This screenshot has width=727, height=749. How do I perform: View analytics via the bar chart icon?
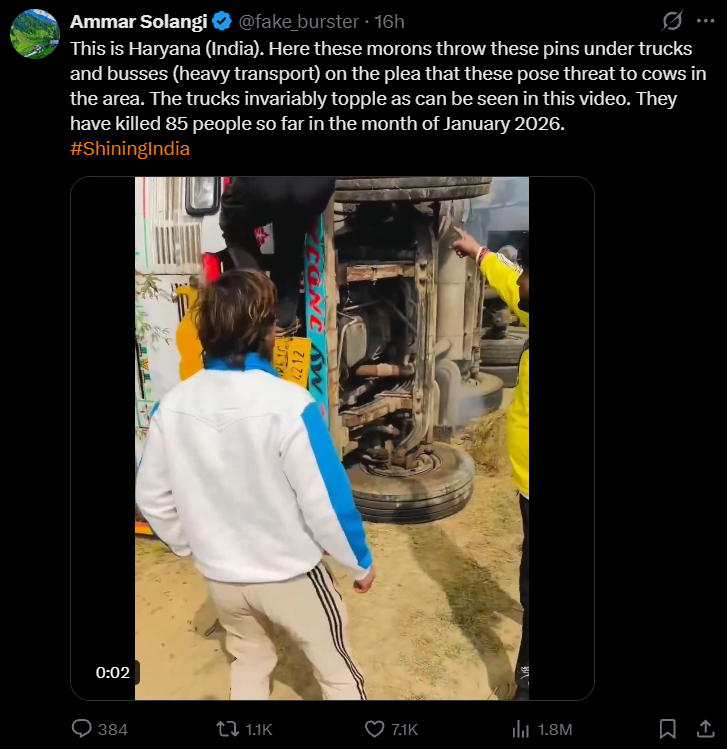pos(521,729)
